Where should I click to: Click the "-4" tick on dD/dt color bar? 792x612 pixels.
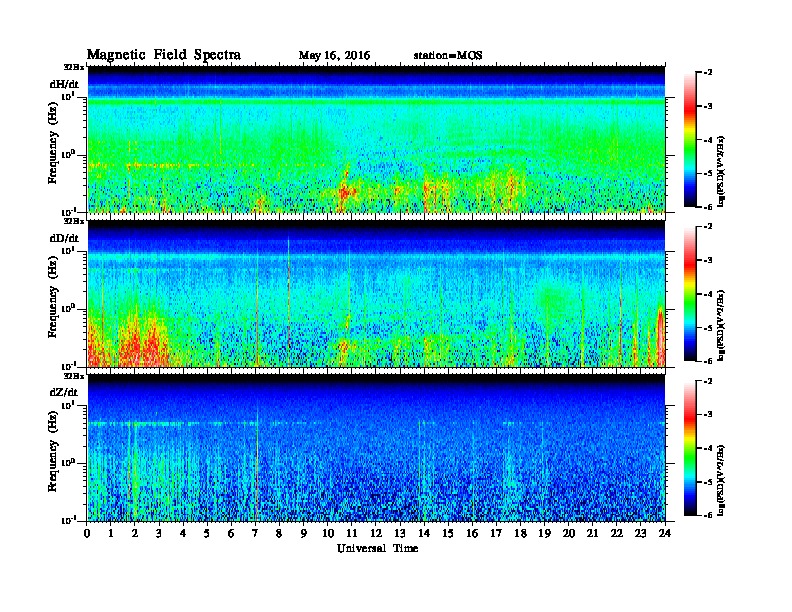coord(708,294)
